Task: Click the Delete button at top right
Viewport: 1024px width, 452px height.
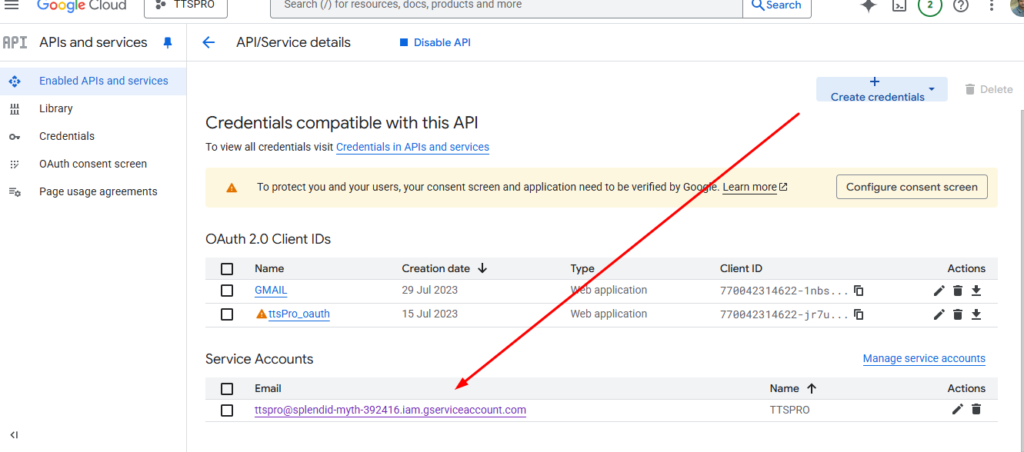Action: pyautogui.click(x=989, y=89)
